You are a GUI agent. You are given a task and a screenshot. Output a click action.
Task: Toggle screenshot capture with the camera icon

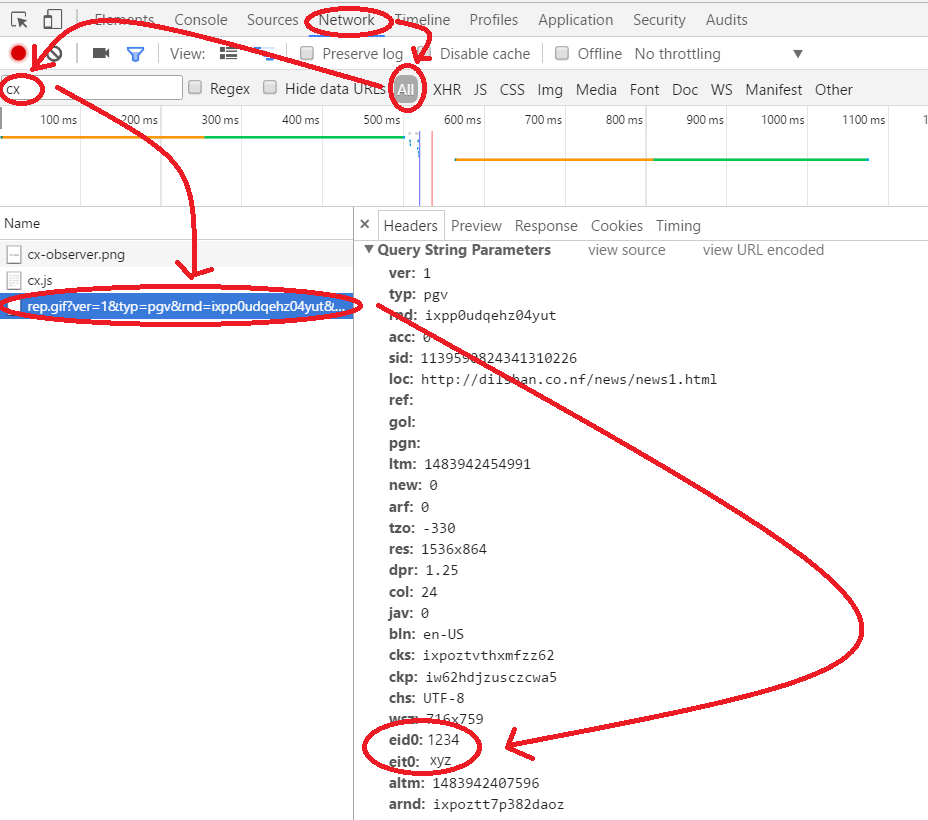(101, 54)
